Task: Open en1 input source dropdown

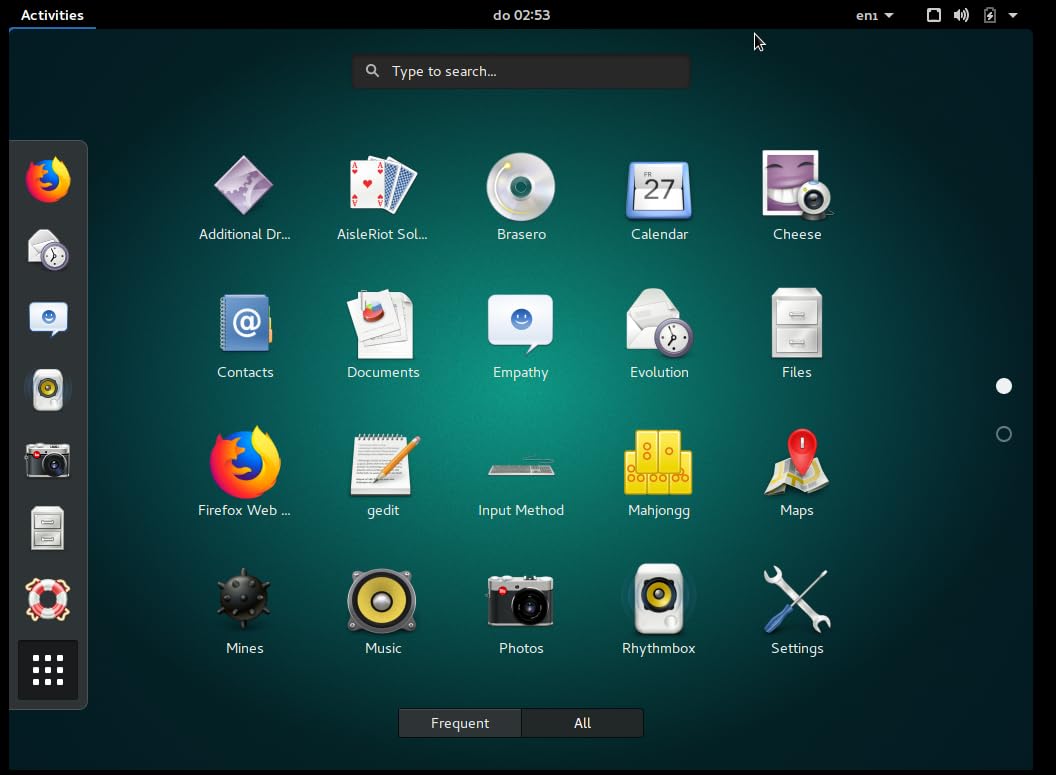Action: 874,15
